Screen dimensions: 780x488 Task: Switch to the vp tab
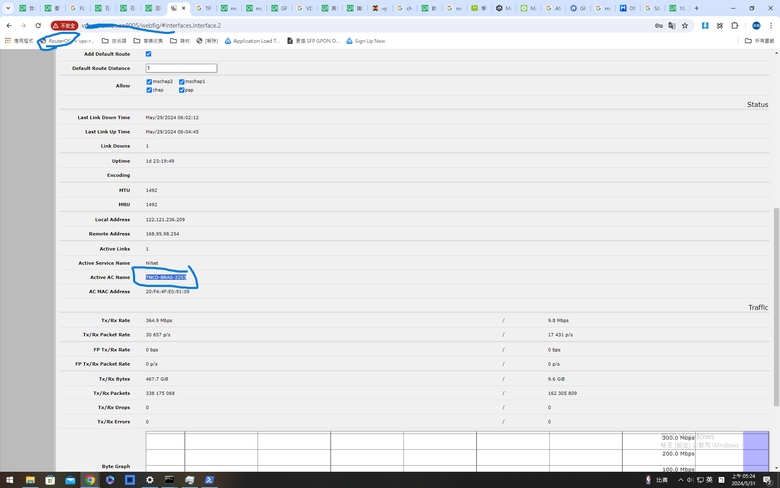coord(380,8)
